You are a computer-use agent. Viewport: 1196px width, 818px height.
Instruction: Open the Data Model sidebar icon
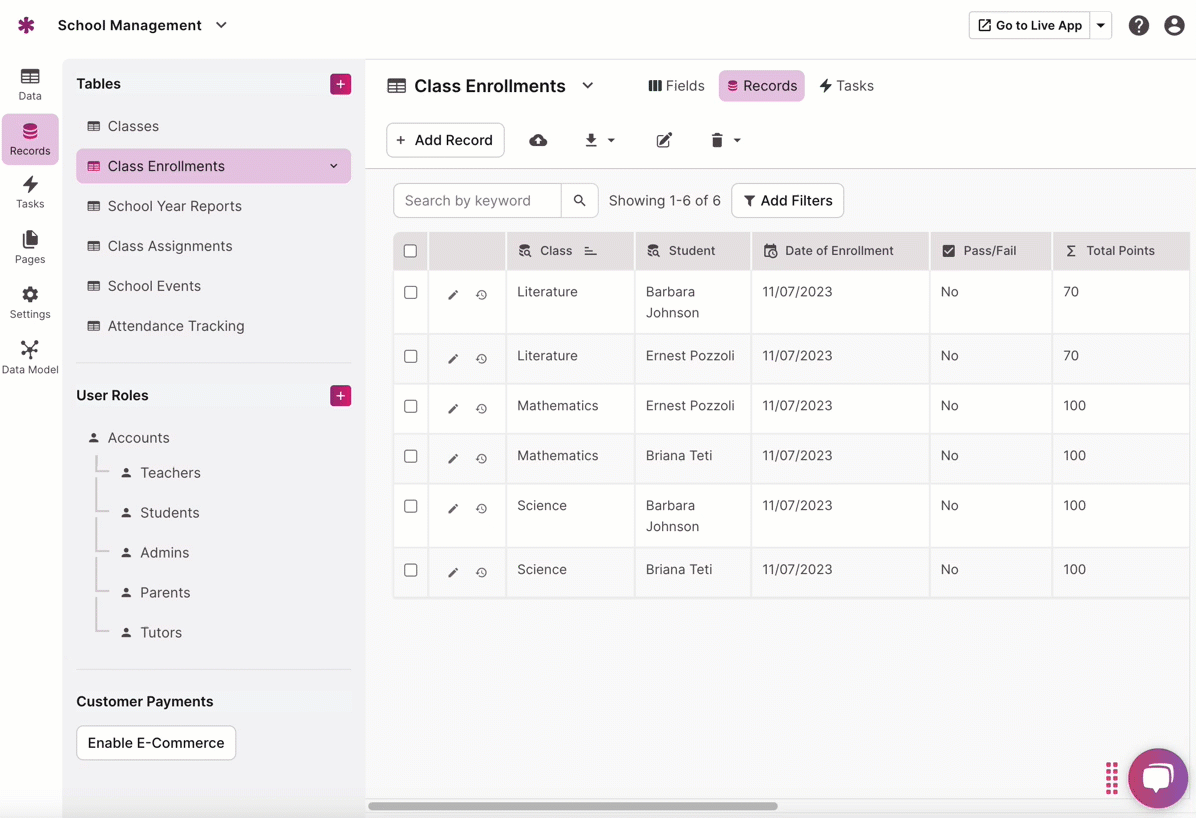tap(30, 356)
